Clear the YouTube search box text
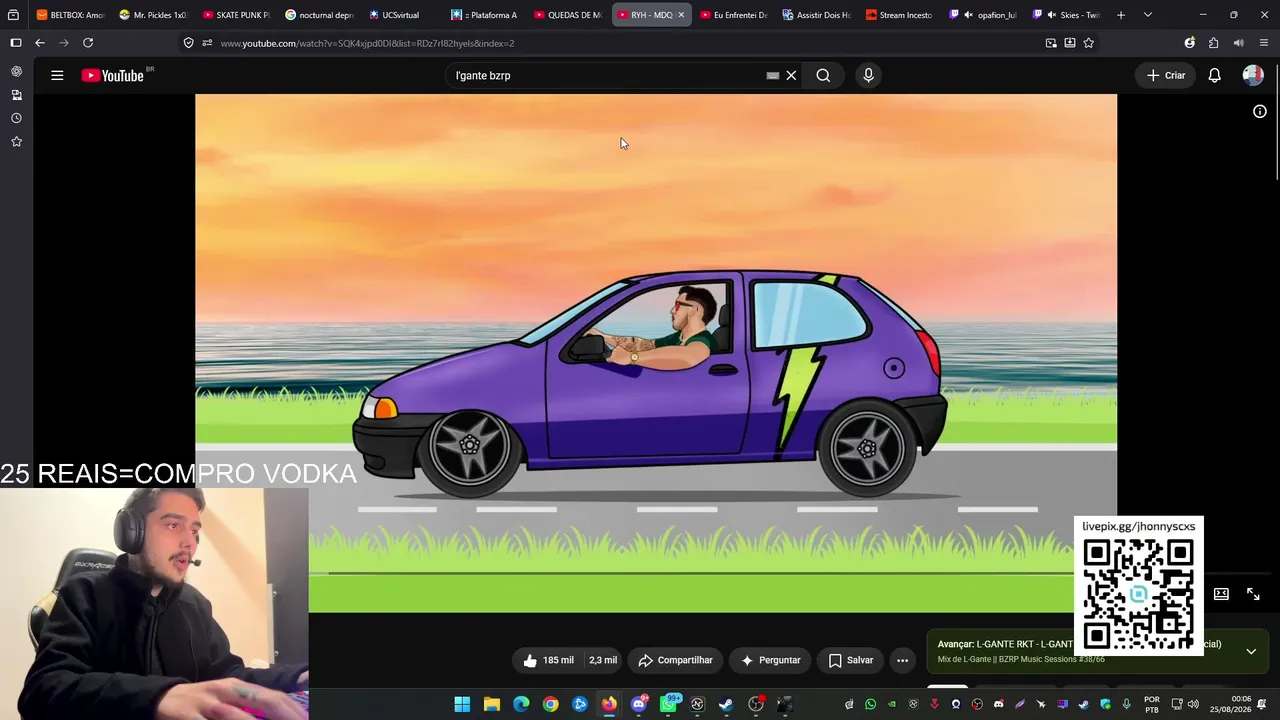1280x720 pixels. point(791,75)
